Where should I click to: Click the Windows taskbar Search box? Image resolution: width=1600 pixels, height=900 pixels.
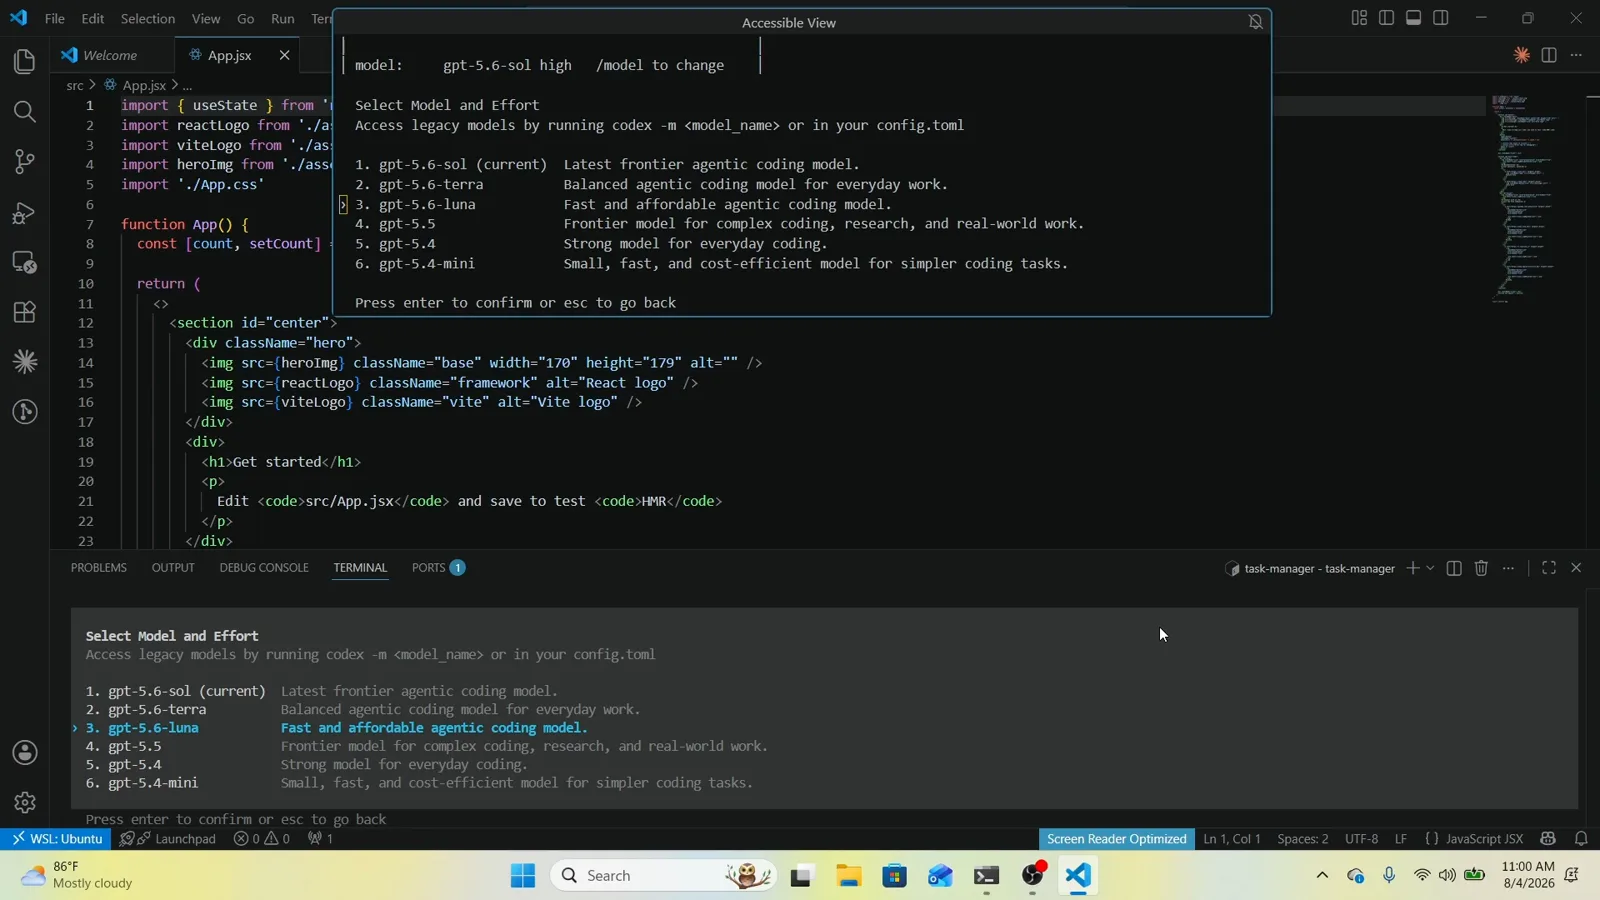(x=665, y=876)
